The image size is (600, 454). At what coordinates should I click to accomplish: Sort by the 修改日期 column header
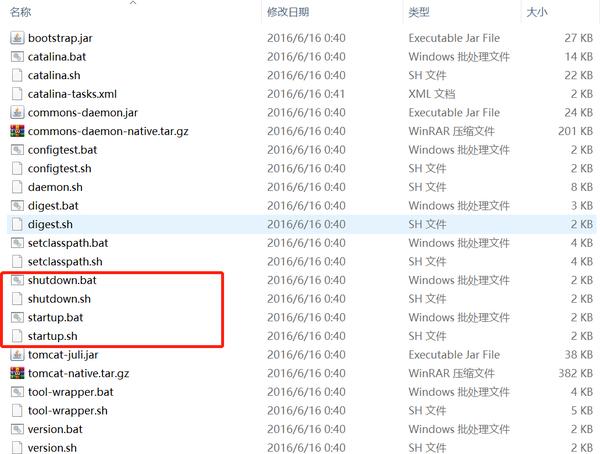(x=288, y=12)
